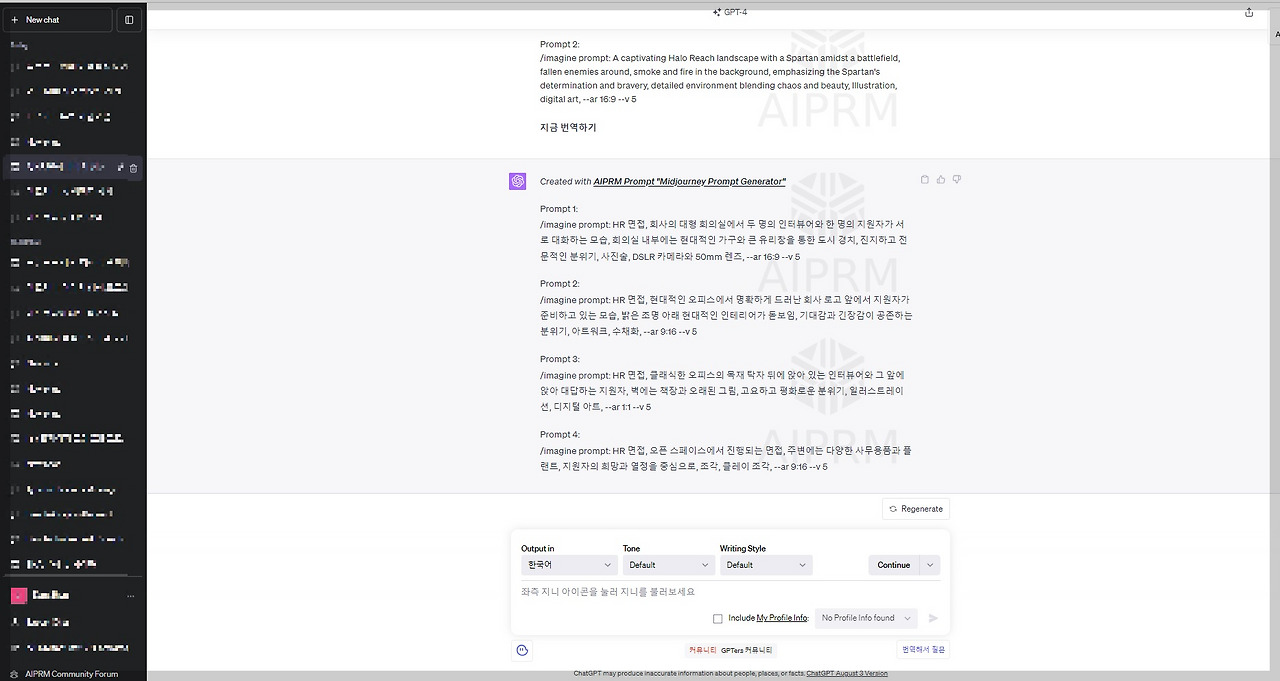Collapse the sidebar panel icon

click(129, 19)
